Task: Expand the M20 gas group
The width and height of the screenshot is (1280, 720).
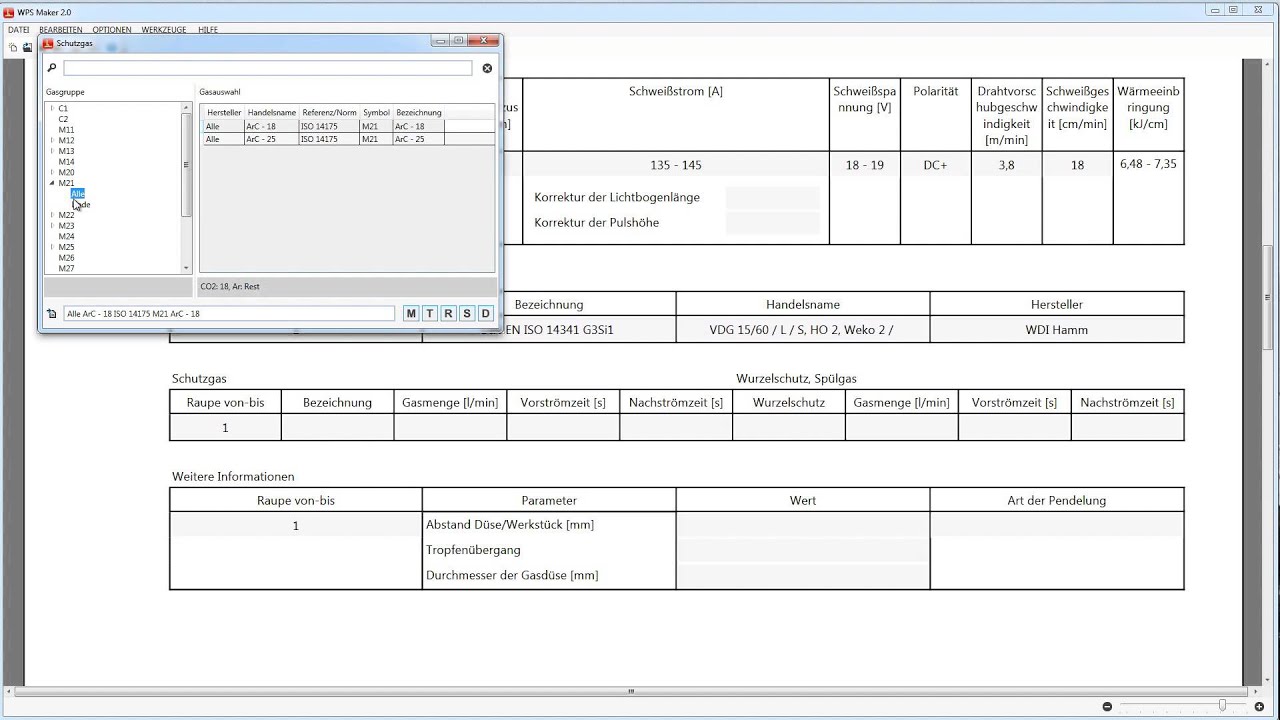Action: coord(52,172)
